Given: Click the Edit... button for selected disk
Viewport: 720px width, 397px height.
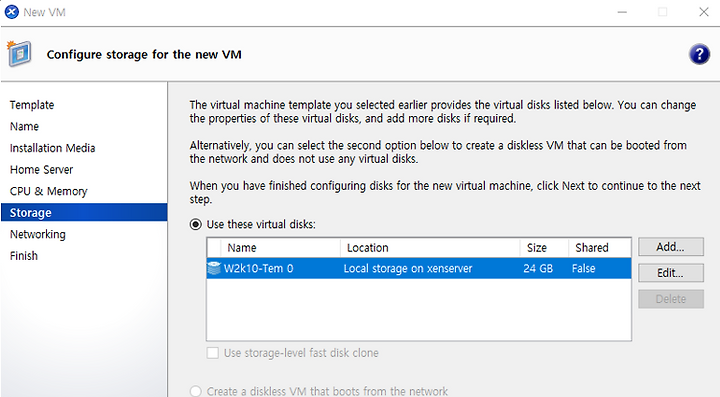Looking at the screenshot, I should point(670,273).
